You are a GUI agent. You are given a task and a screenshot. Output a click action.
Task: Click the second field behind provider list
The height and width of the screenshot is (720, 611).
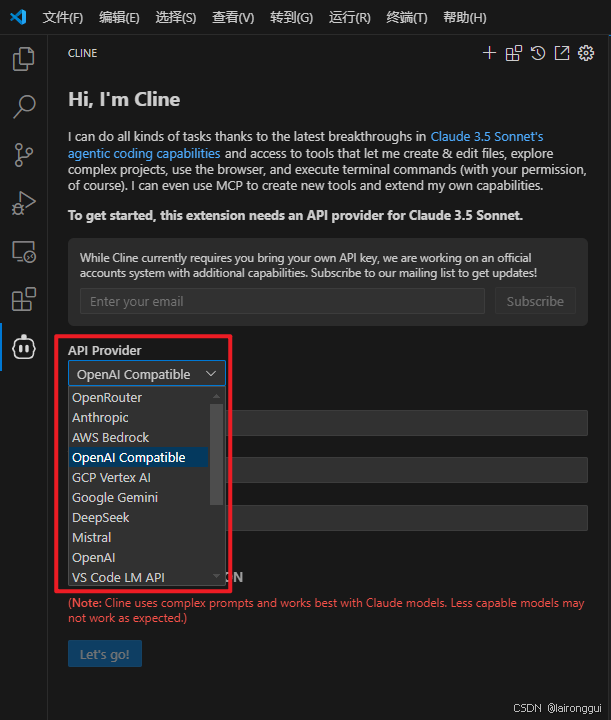click(407, 470)
